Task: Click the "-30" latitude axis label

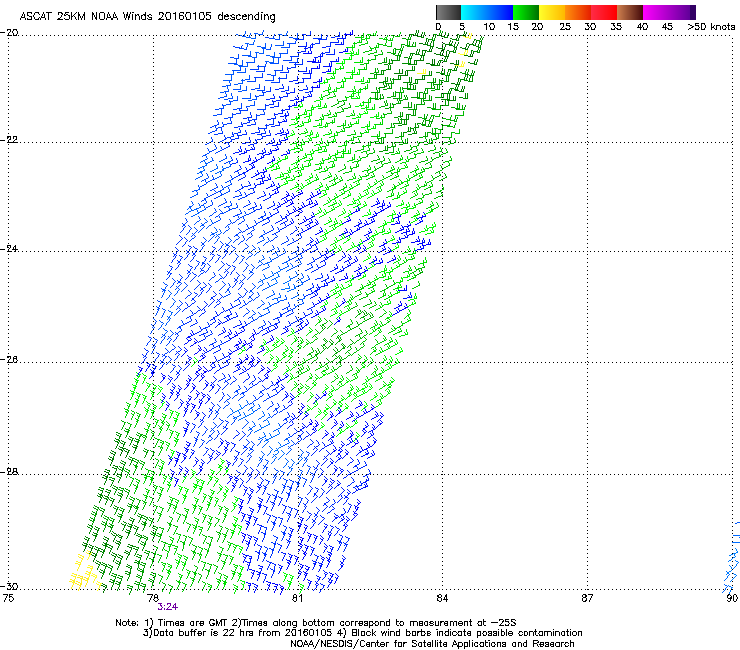Action: click(x=9, y=586)
